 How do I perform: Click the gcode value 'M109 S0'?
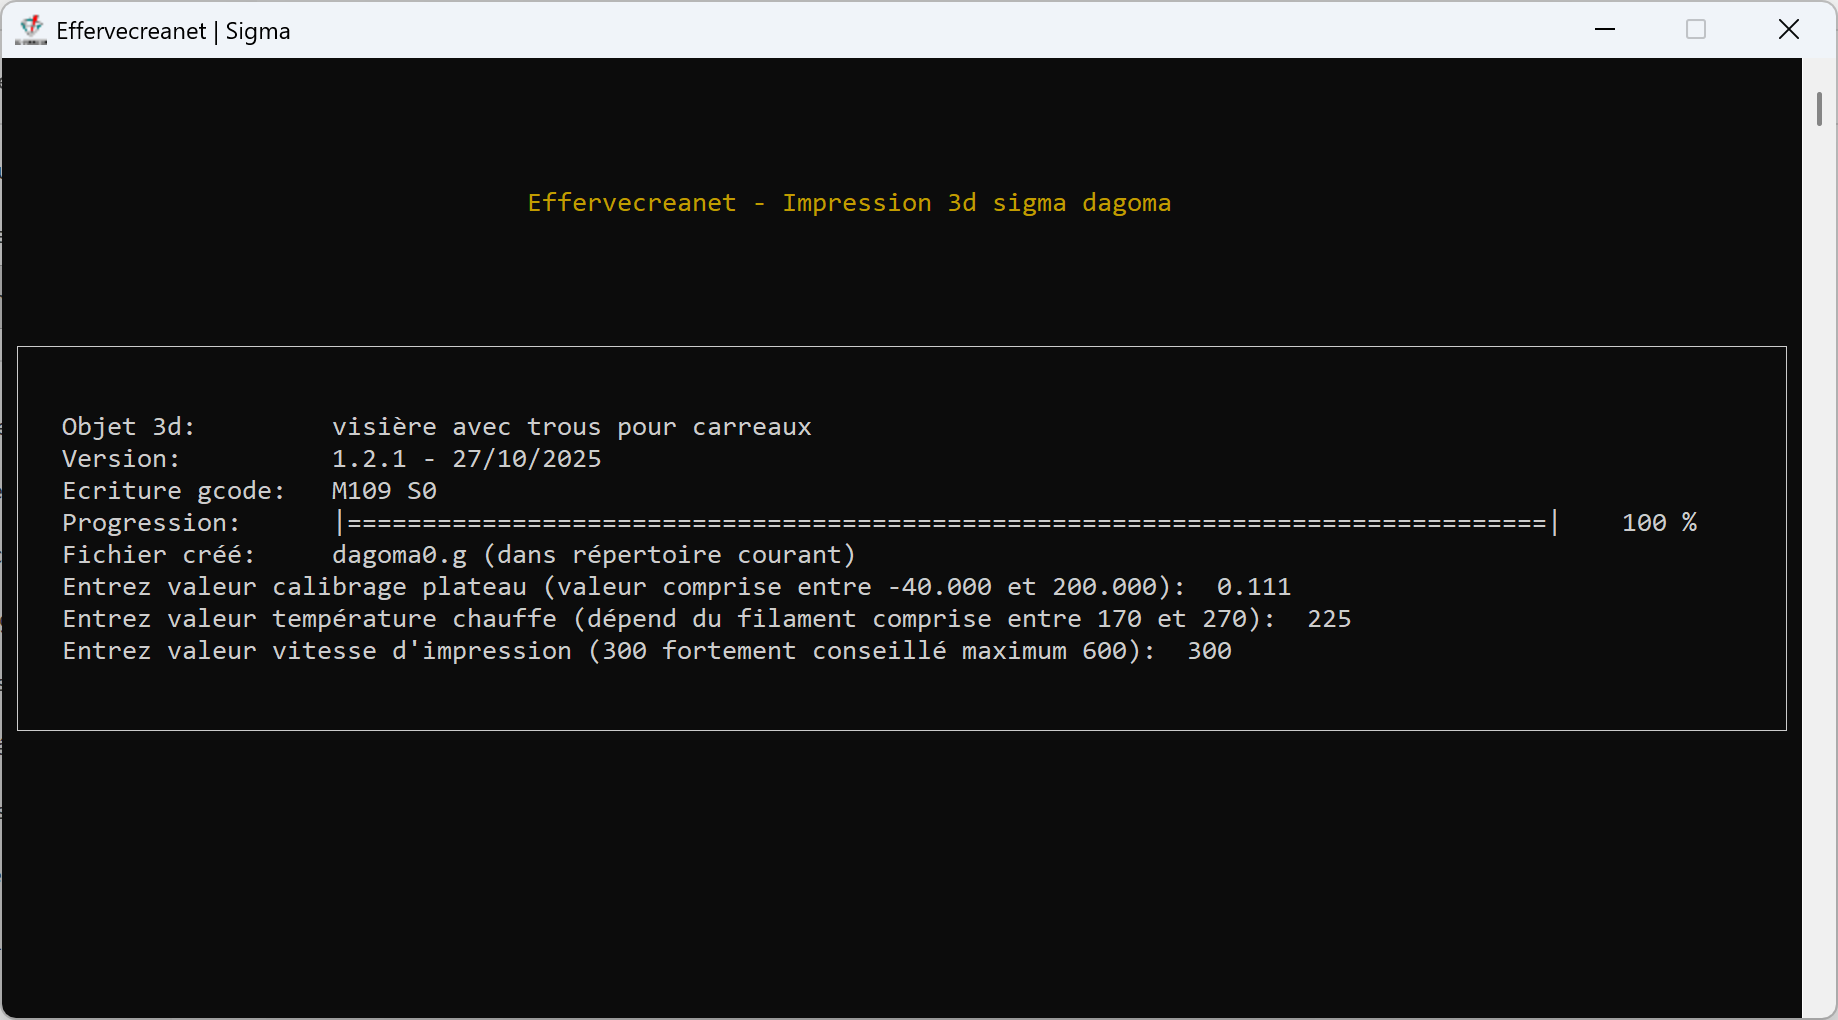pyautogui.click(x=384, y=491)
